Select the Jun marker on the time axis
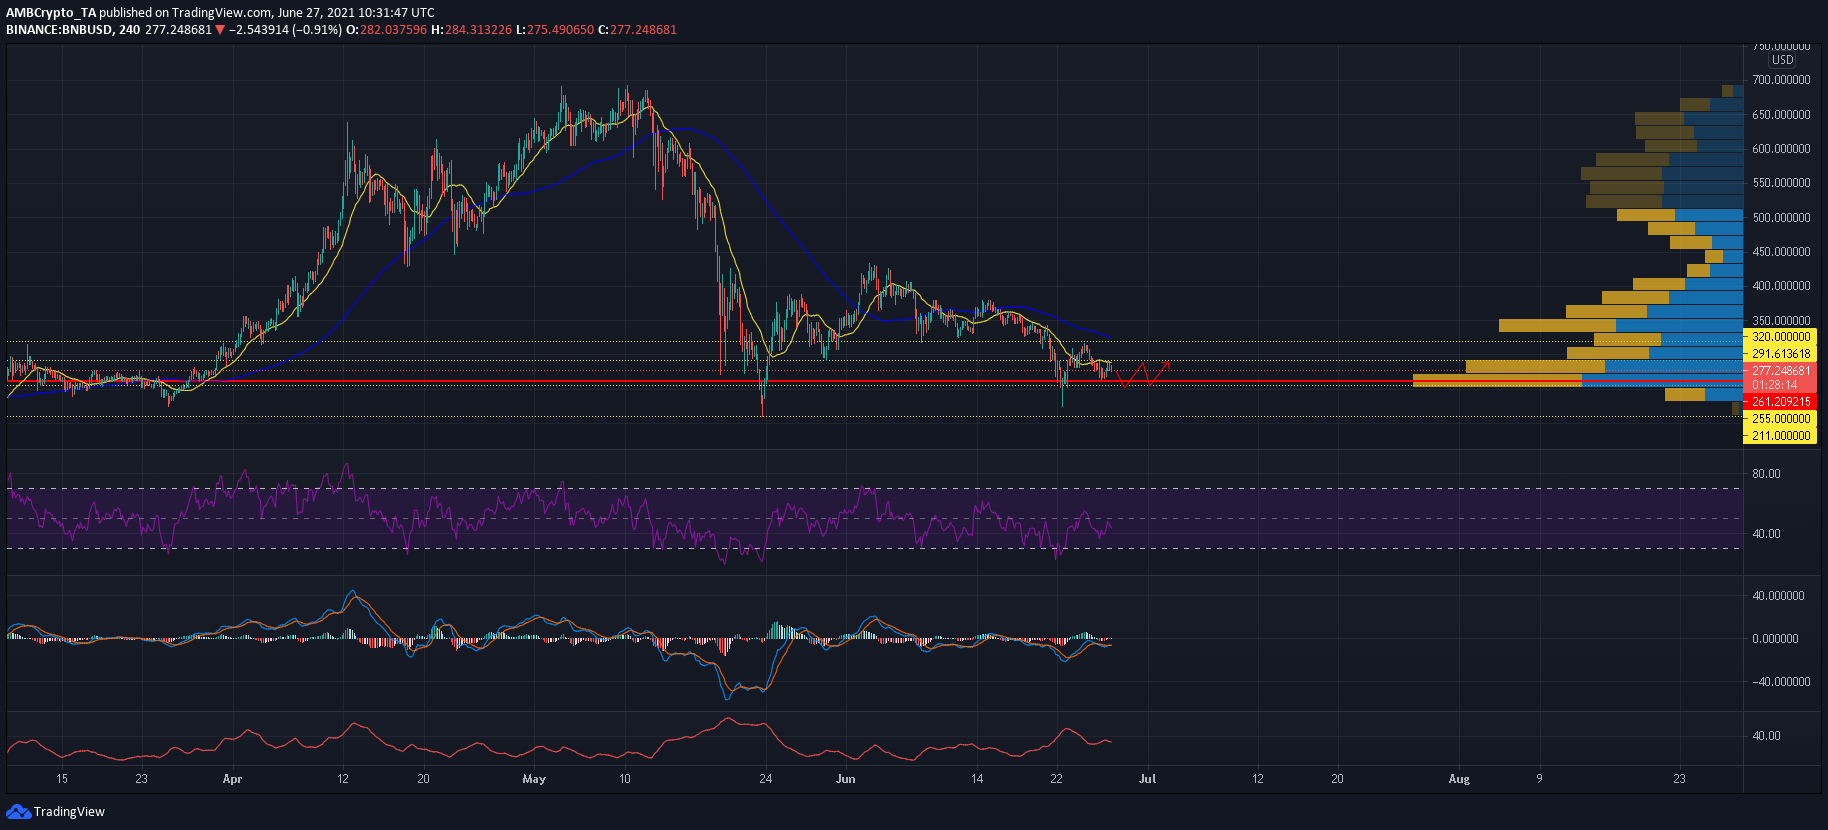This screenshot has width=1828, height=830. pyautogui.click(x=846, y=779)
